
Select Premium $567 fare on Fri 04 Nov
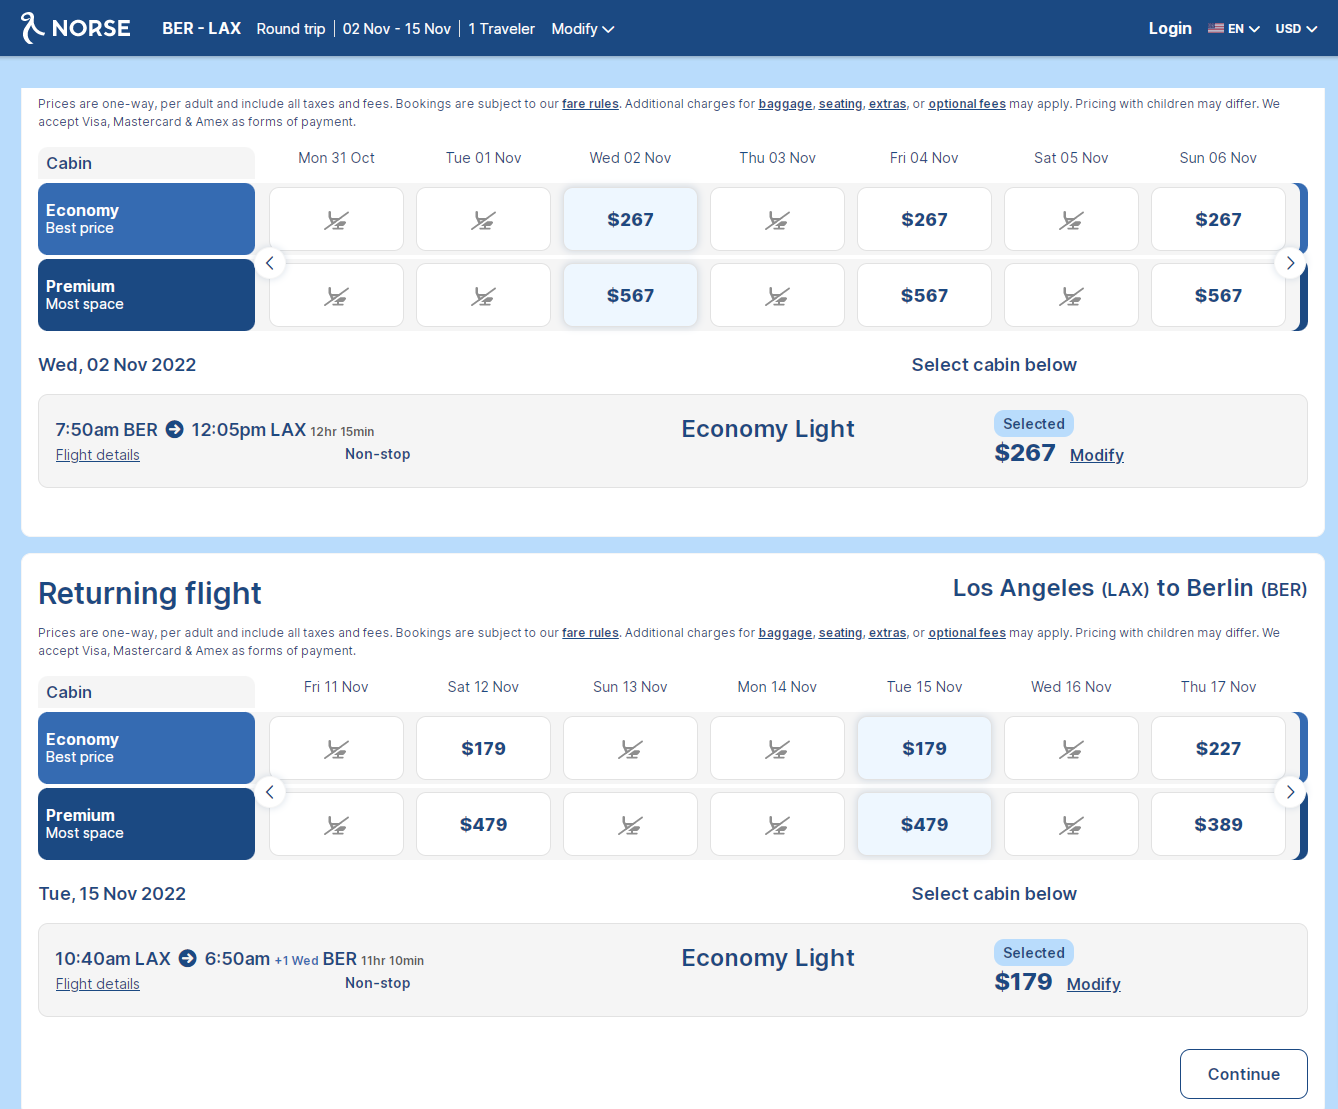pyautogui.click(x=924, y=295)
